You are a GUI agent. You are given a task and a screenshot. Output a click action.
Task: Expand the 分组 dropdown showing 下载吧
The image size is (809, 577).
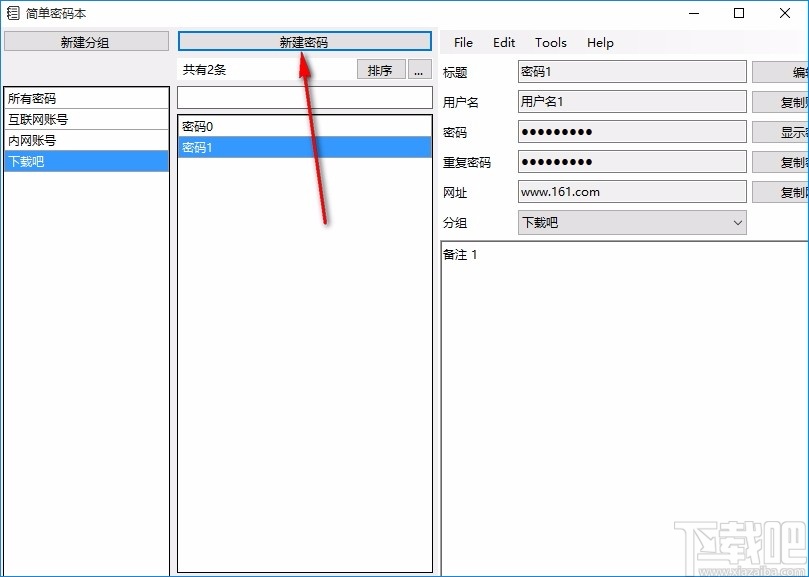632,222
